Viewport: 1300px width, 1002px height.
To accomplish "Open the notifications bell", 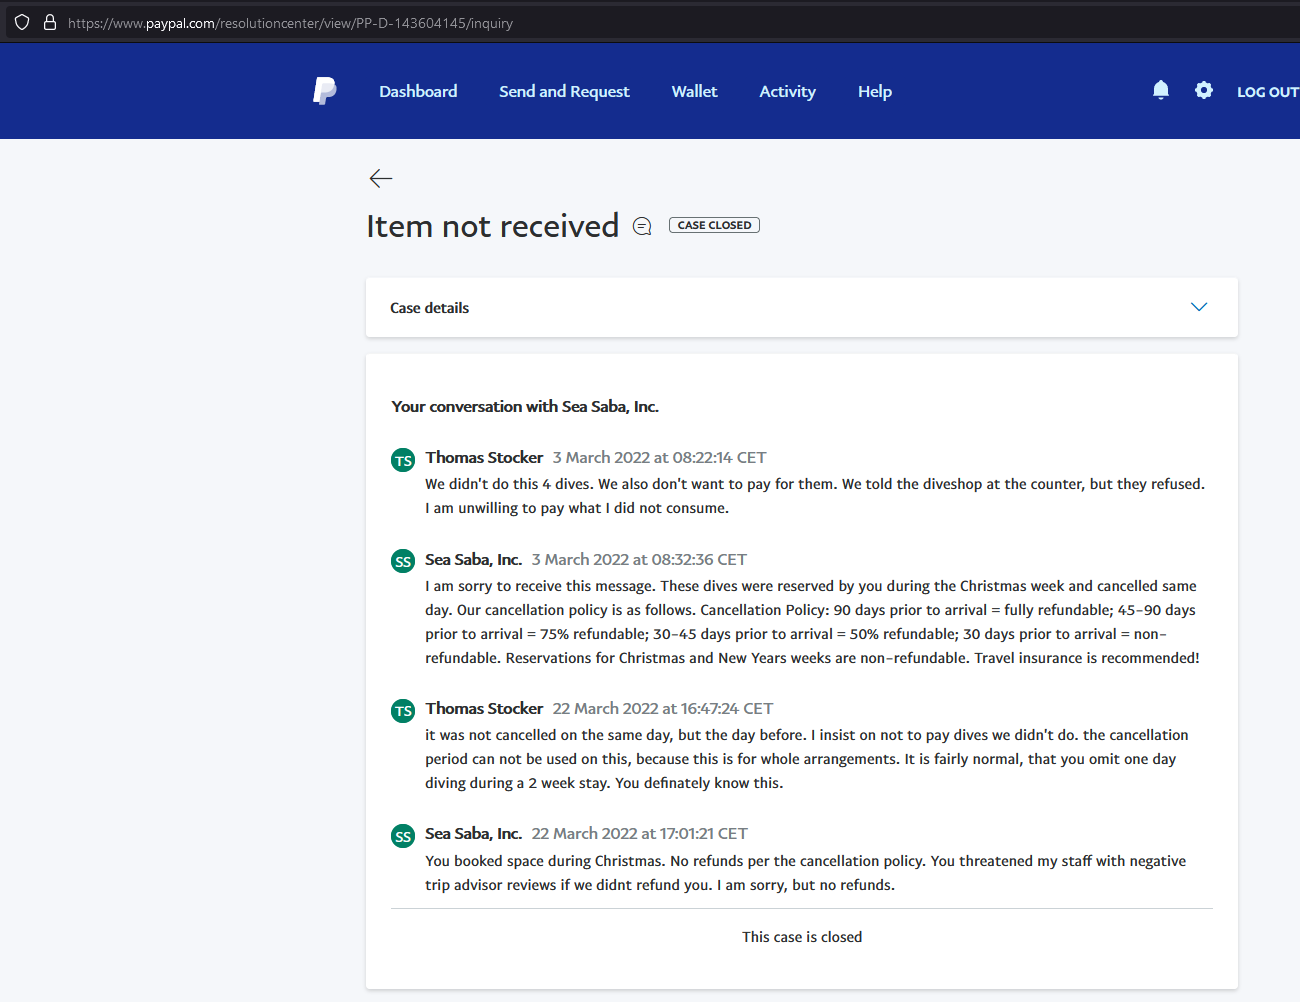I will 1160,90.
